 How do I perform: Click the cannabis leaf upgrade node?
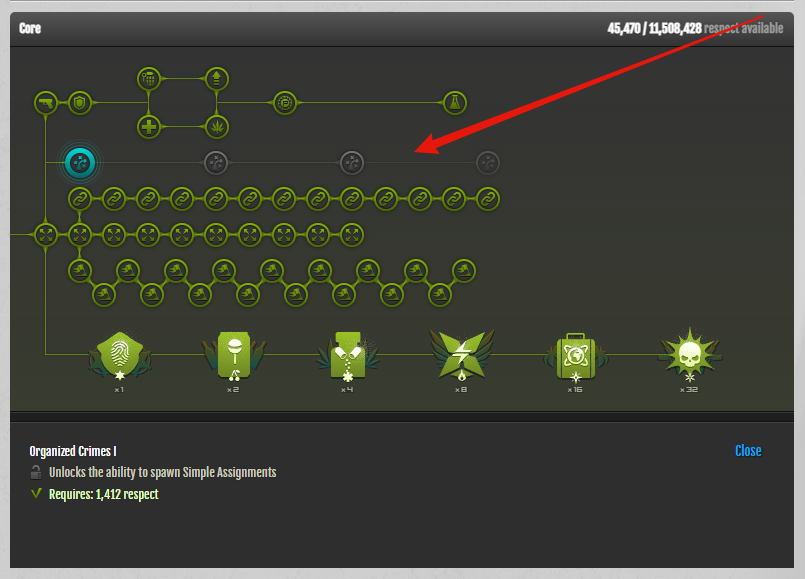217,126
